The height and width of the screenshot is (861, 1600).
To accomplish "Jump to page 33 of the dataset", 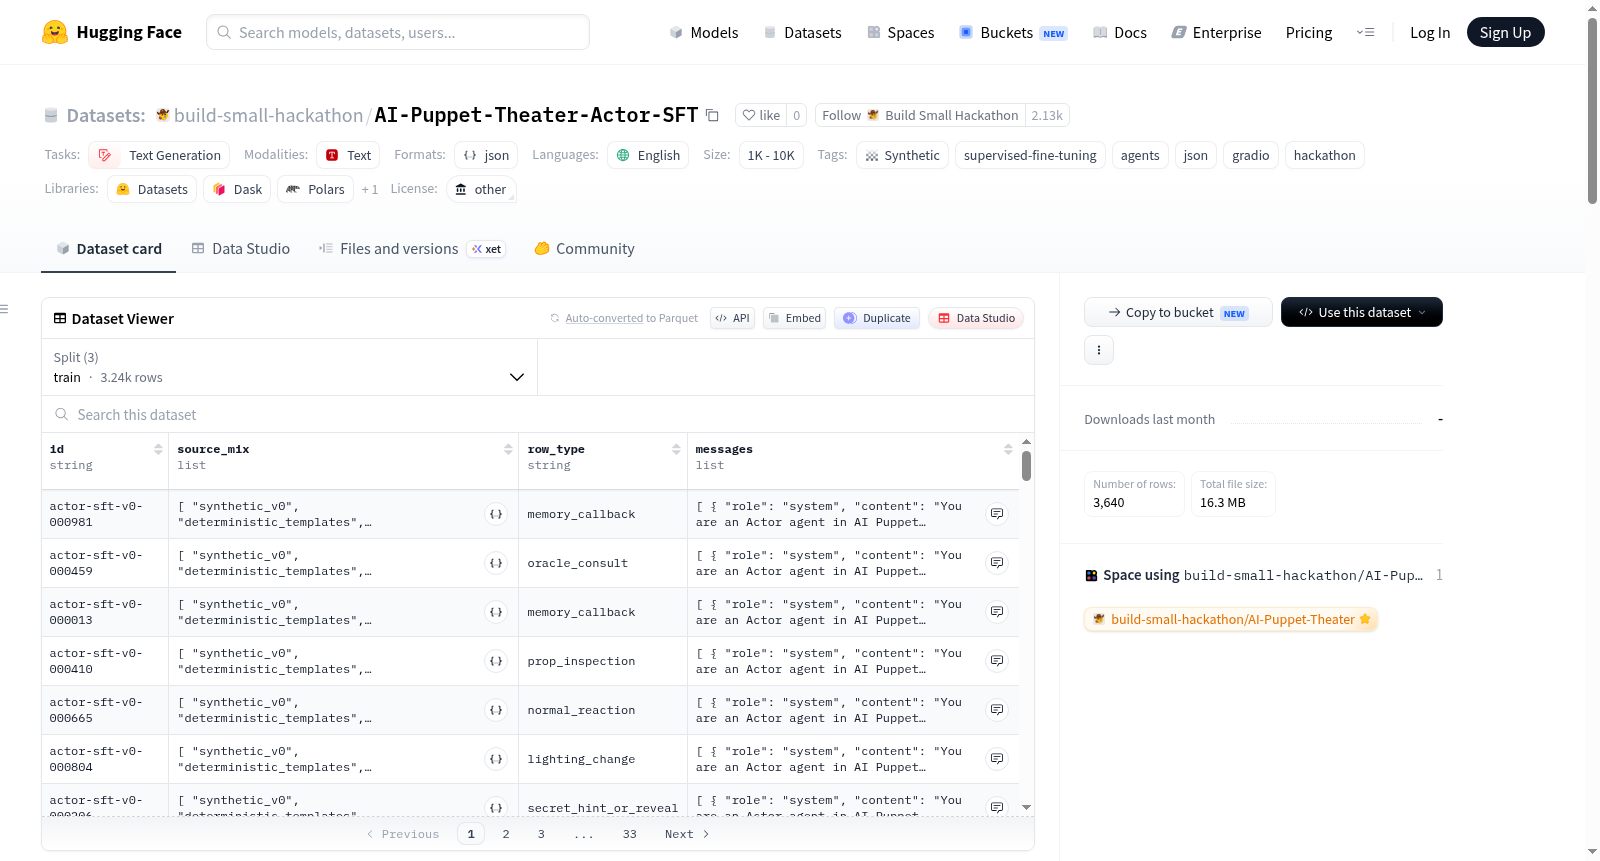I will coord(630,834).
